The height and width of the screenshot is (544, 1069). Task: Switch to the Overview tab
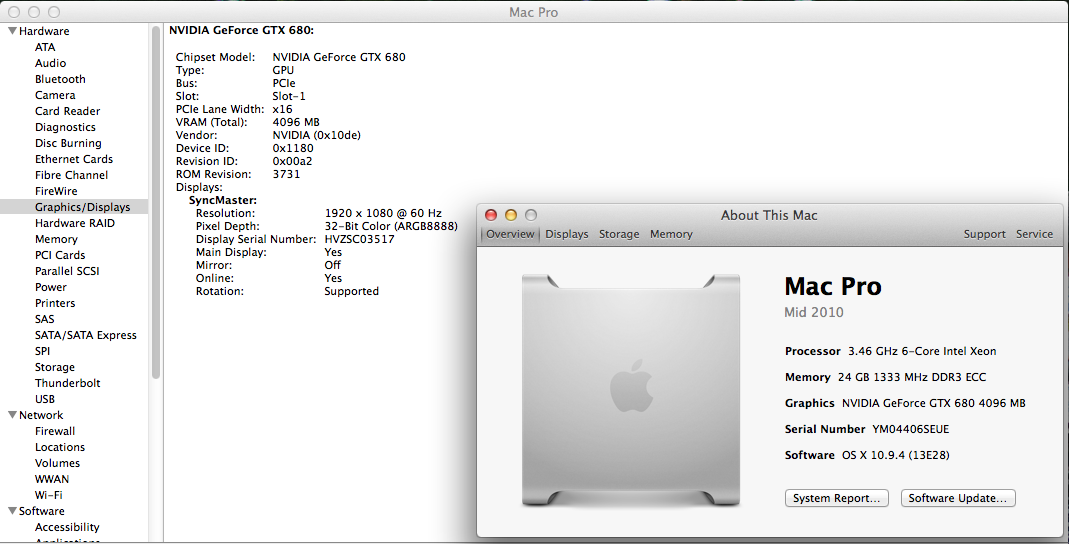click(x=510, y=234)
